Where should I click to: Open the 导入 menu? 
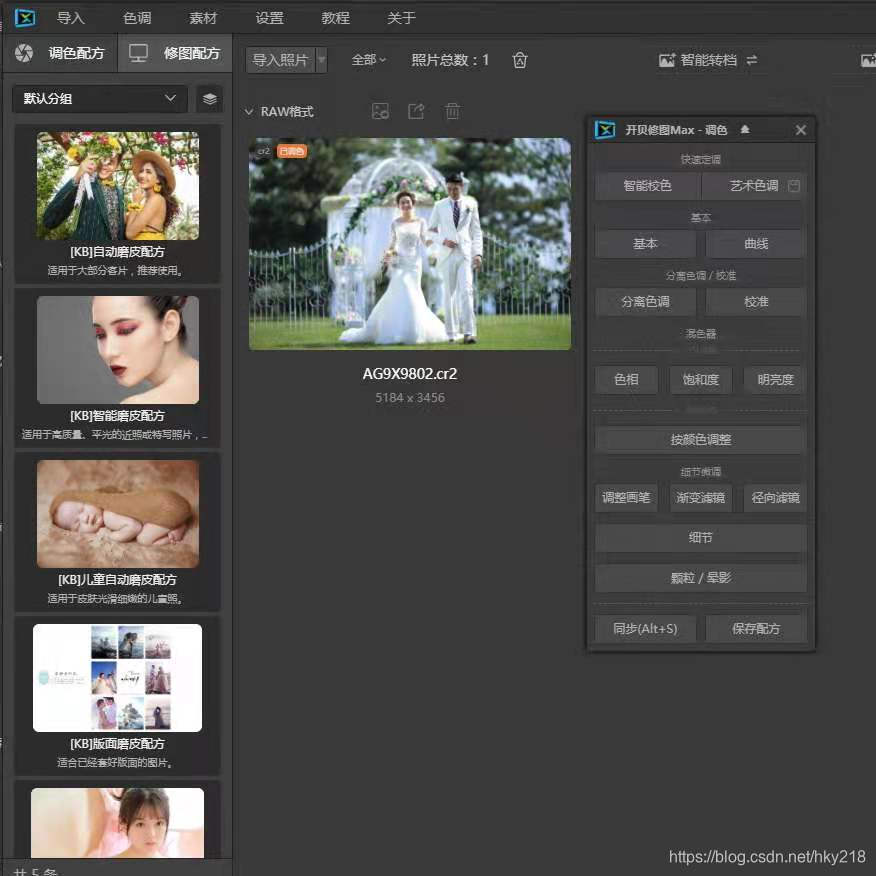pyautogui.click(x=70, y=18)
